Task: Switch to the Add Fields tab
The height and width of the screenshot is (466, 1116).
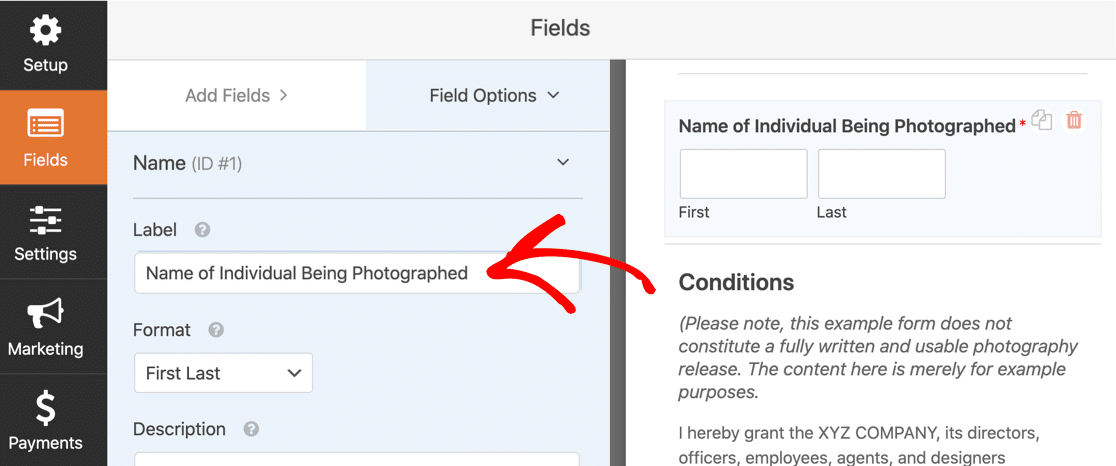Action: 236,95
